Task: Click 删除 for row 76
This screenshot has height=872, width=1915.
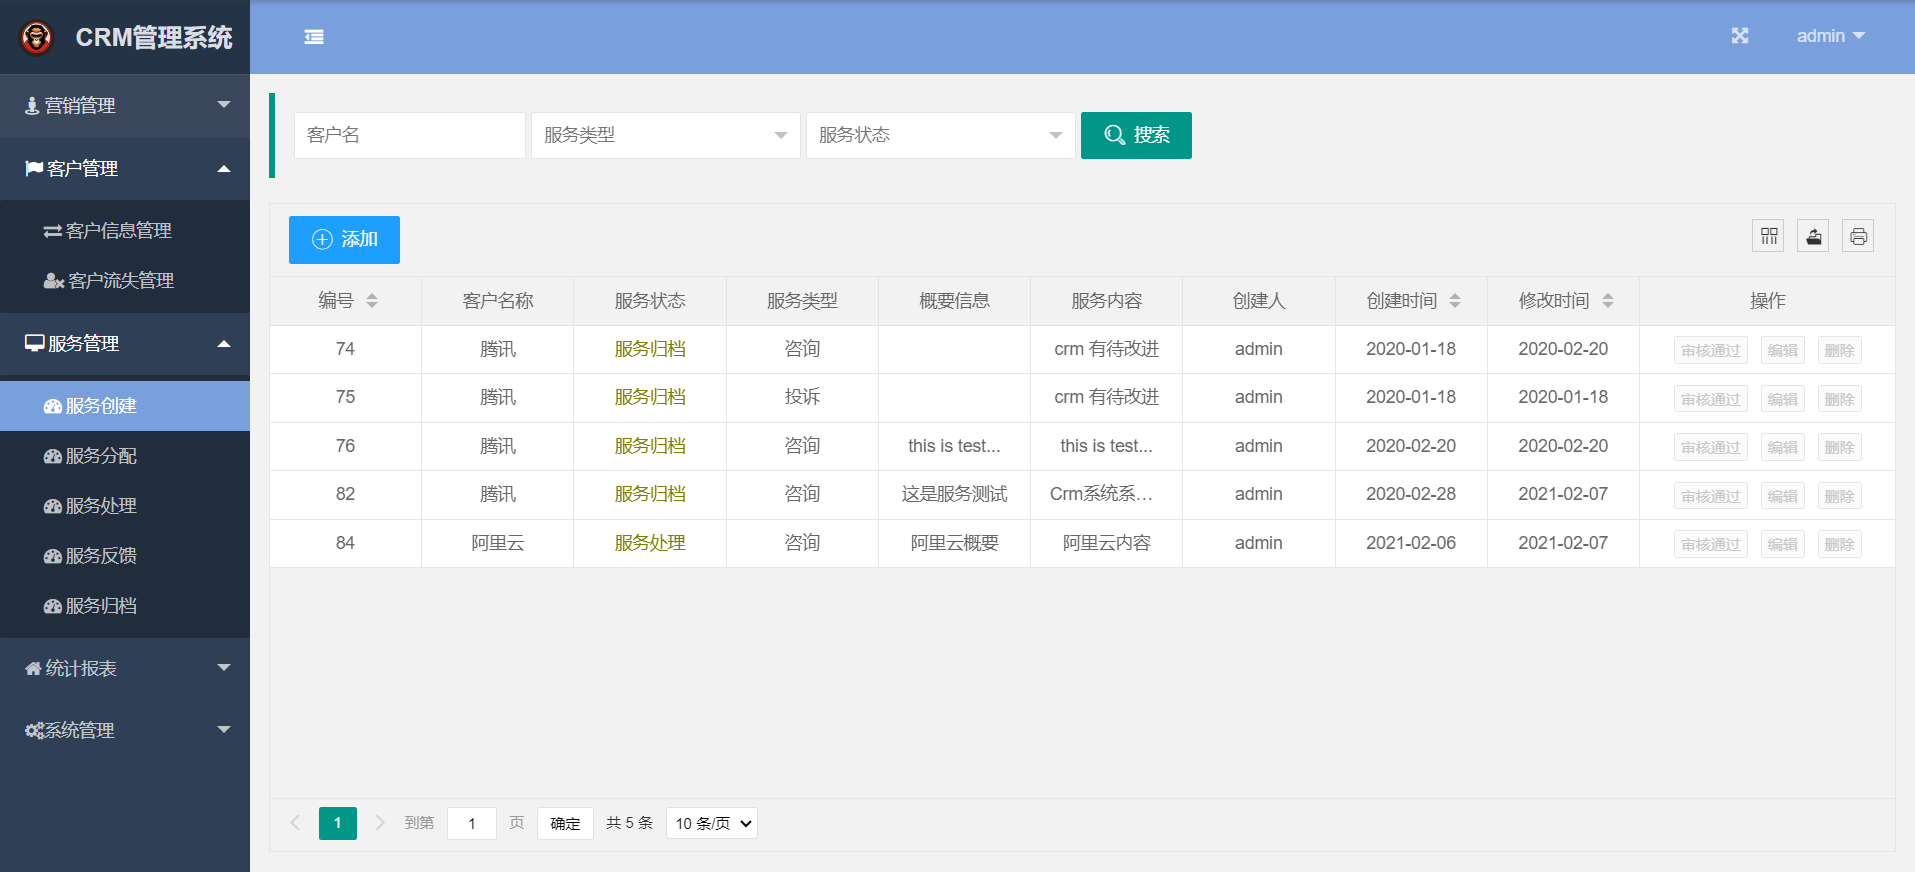Action: coord(1839,447)
